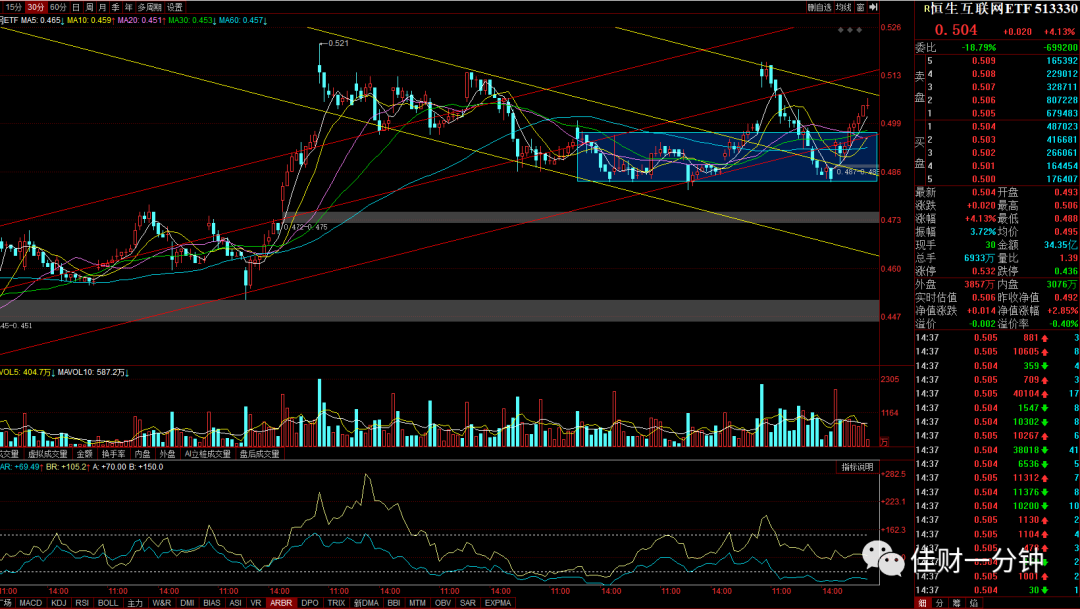Select RSI indicator tab

tap(82, 603)
